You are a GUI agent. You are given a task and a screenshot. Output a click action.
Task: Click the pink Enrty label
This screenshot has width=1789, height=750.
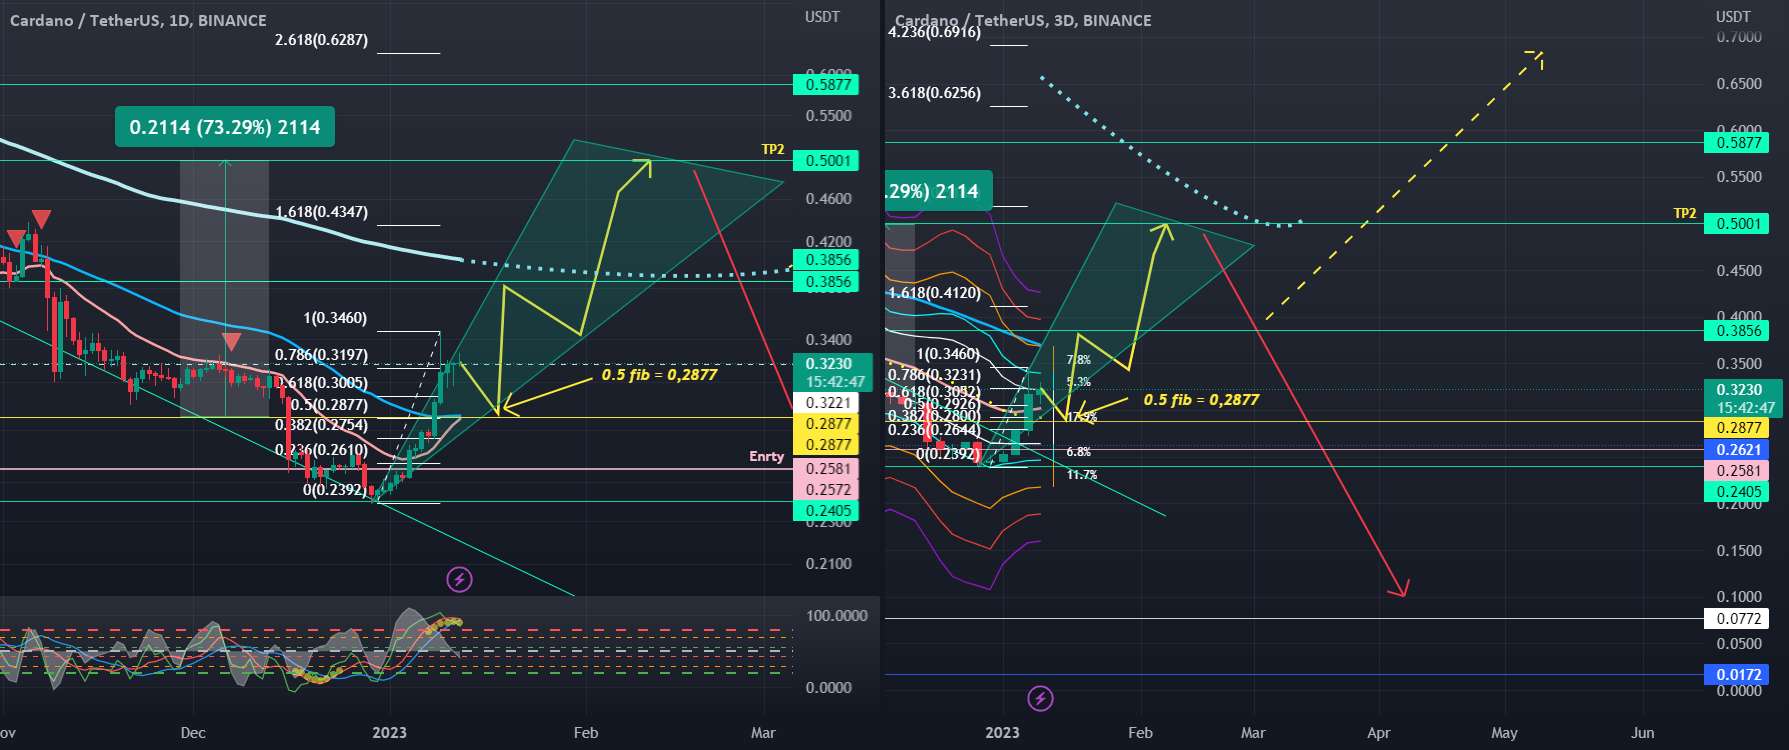767,456
